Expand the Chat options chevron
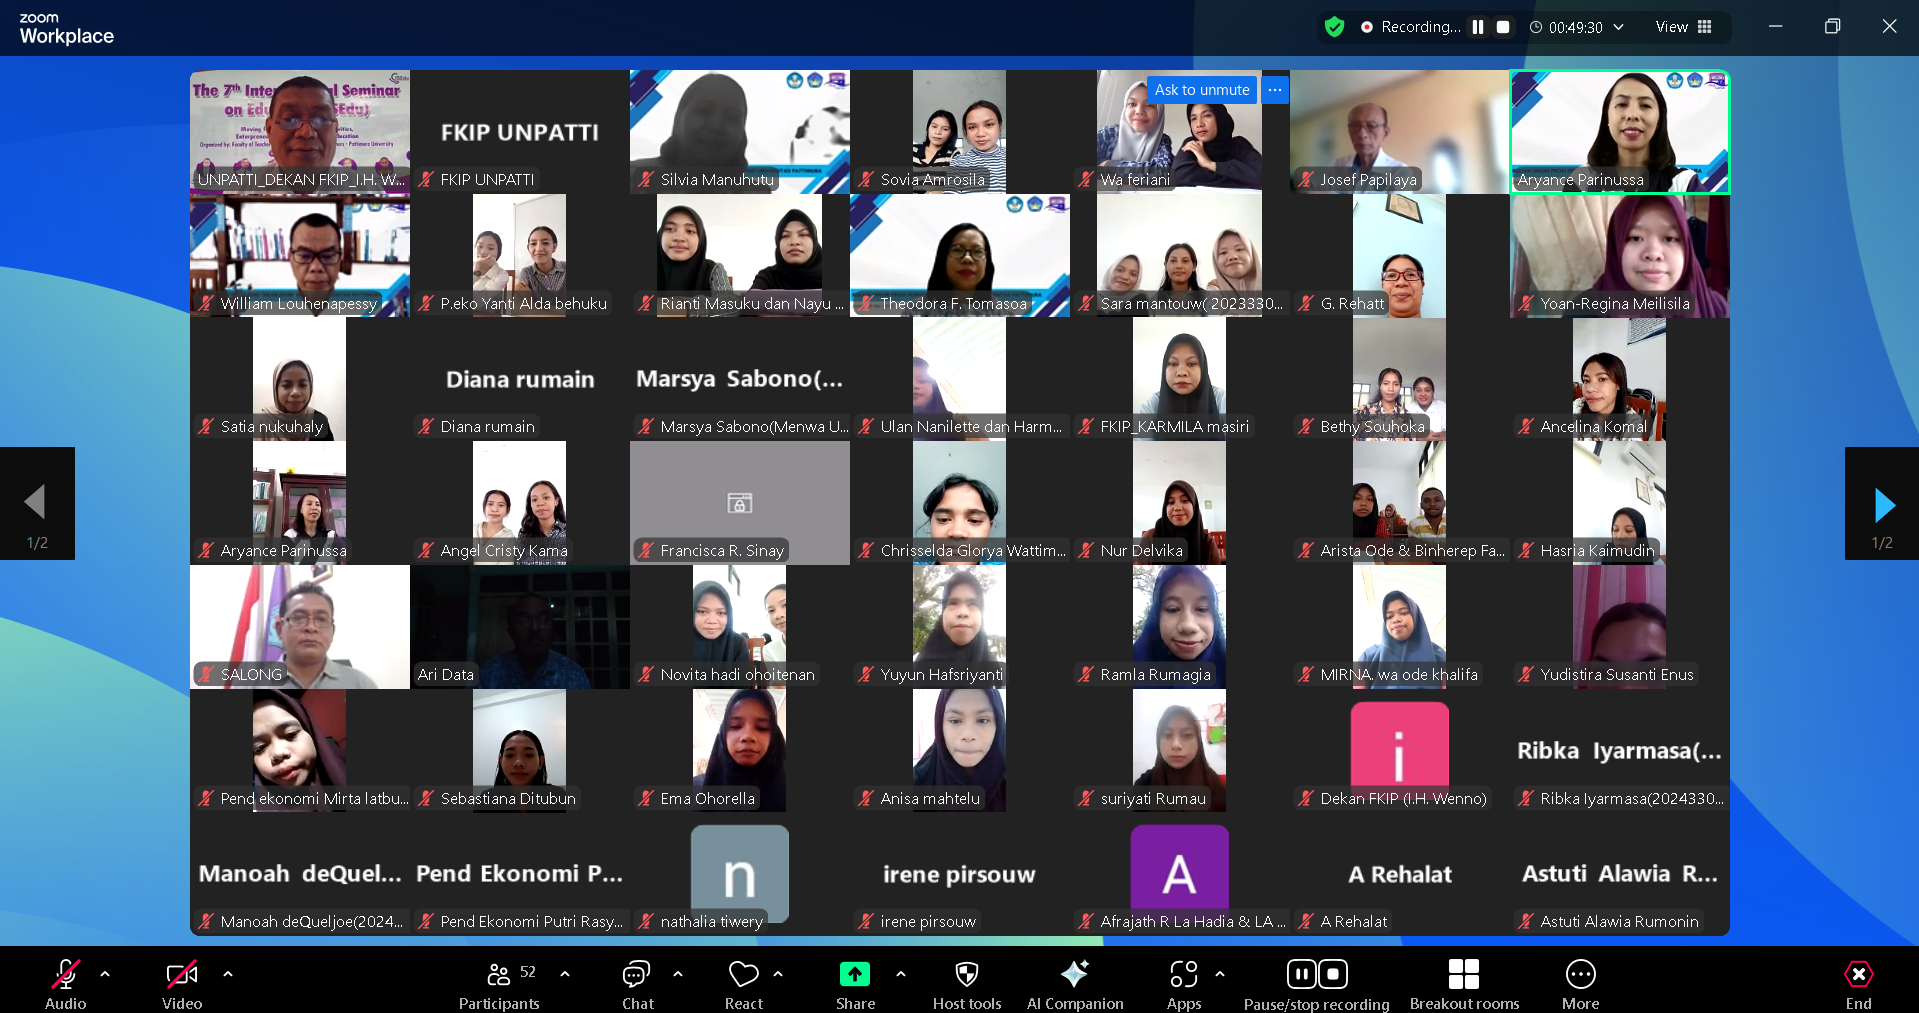 (678, 973)
